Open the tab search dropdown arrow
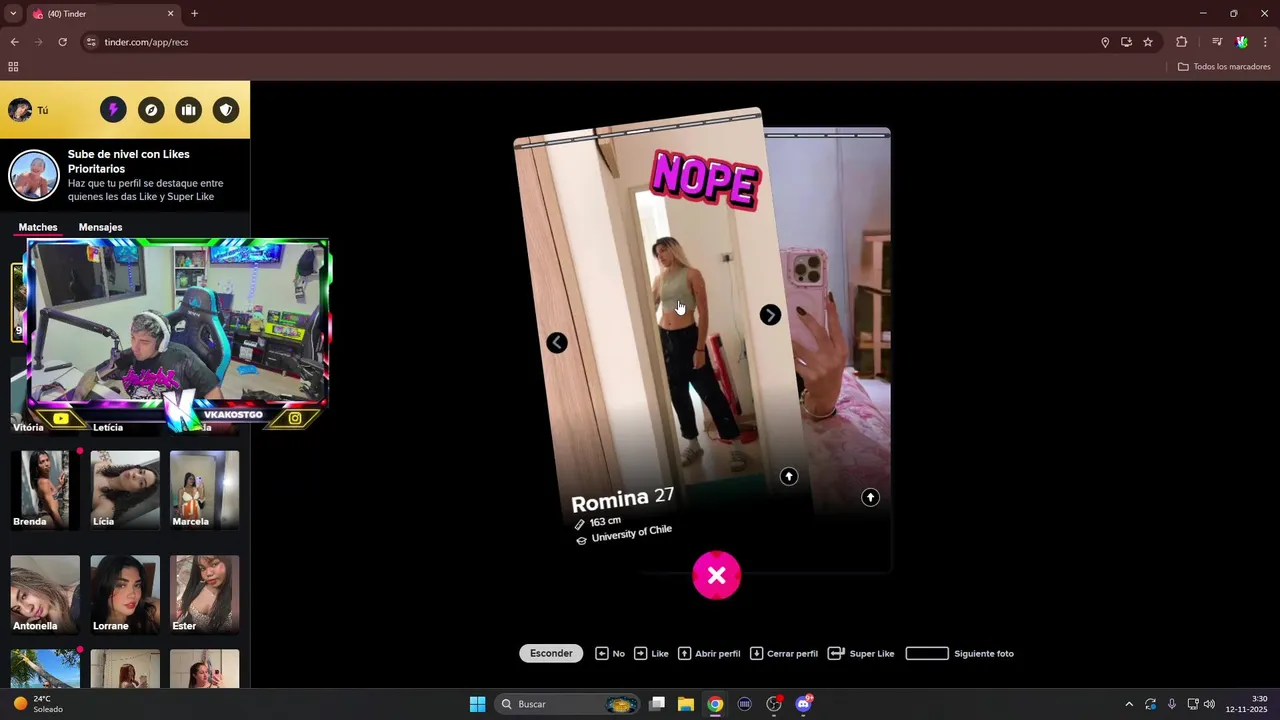The height and width of the screenshot is (720, 1280). click(x=13, y=14)
